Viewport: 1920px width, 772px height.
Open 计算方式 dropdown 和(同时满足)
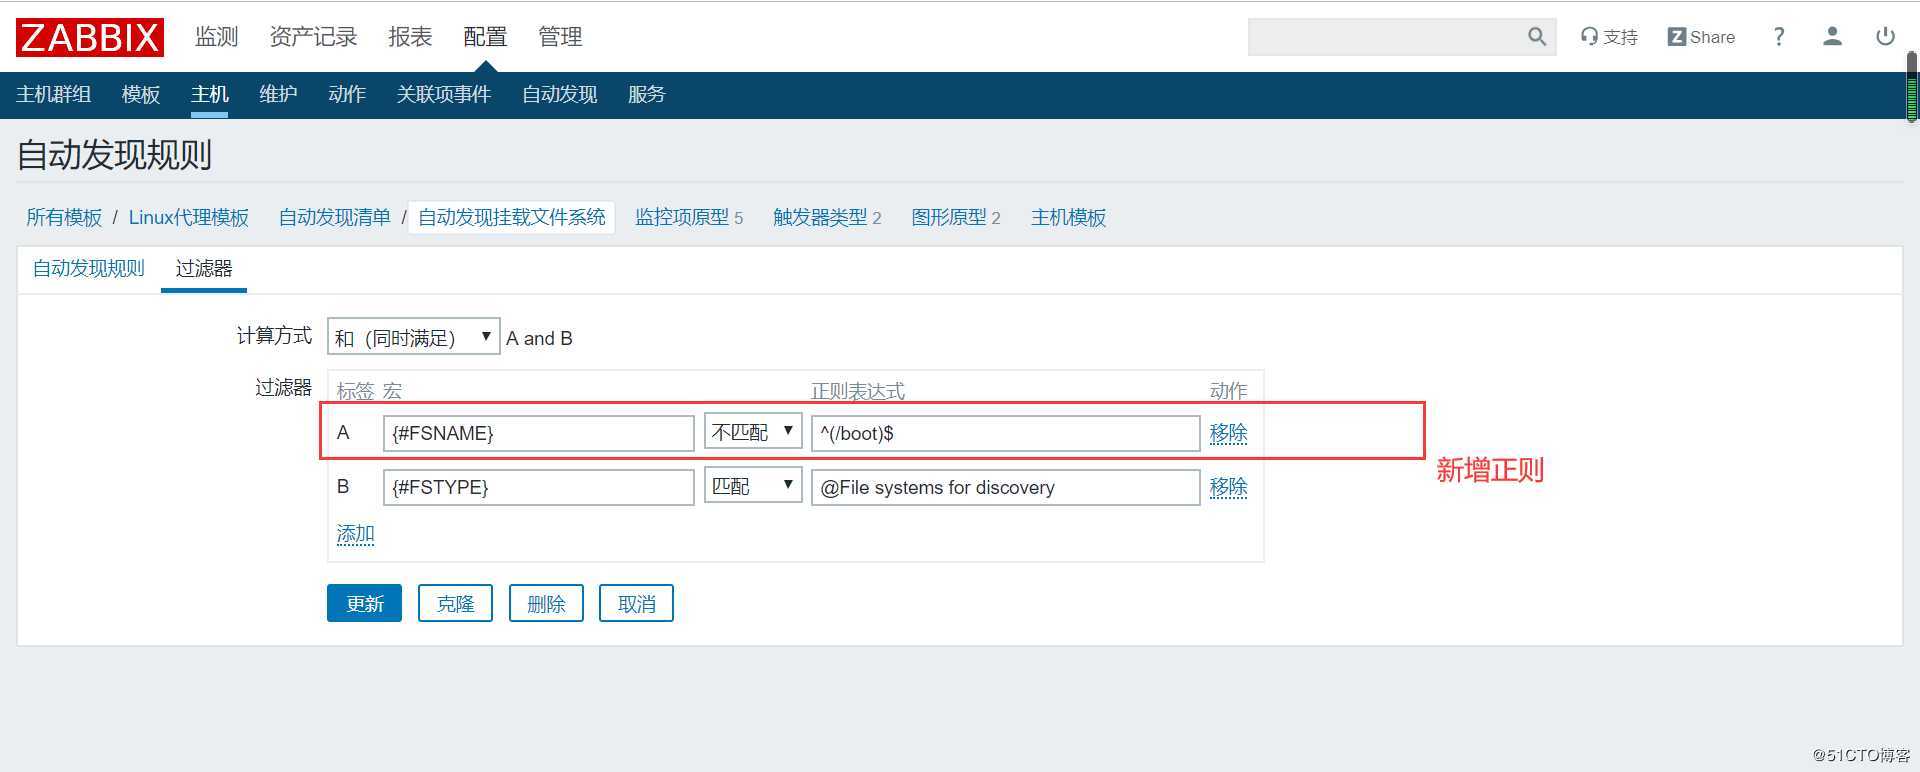pyautogui.click(x=413, y=337)
